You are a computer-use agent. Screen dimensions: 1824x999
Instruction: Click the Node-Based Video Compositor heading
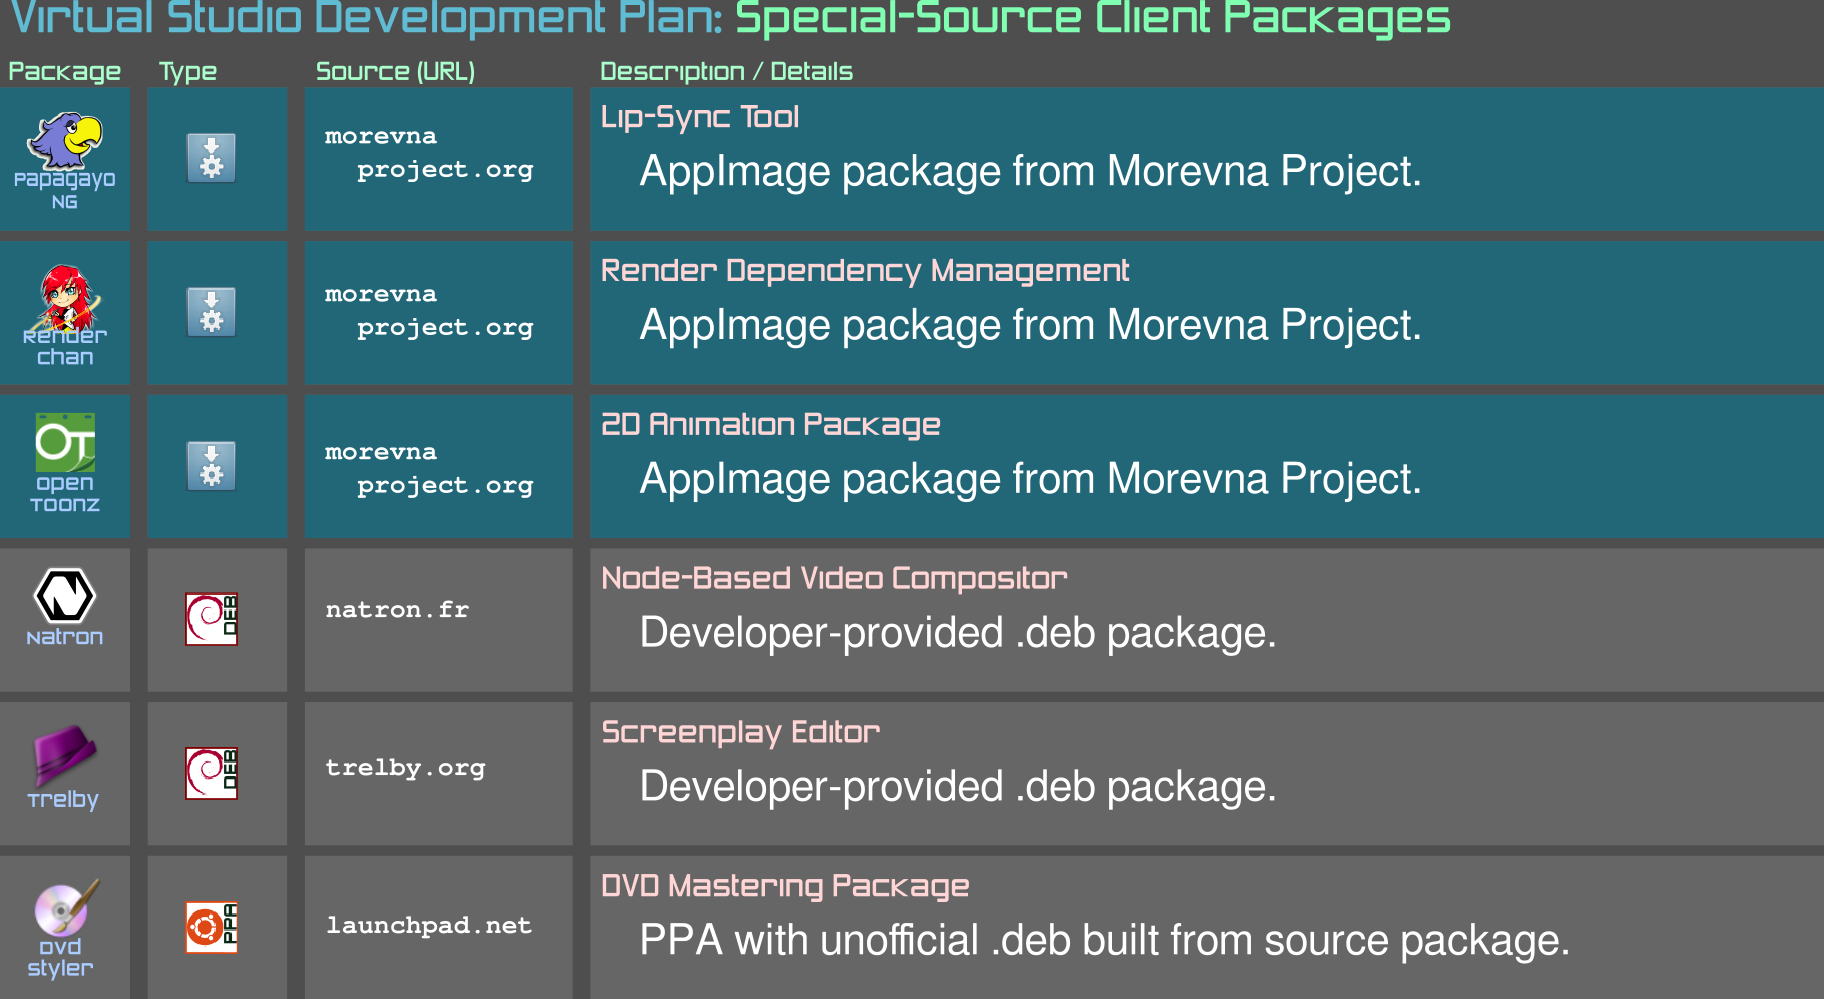click(x=834, y=578)
